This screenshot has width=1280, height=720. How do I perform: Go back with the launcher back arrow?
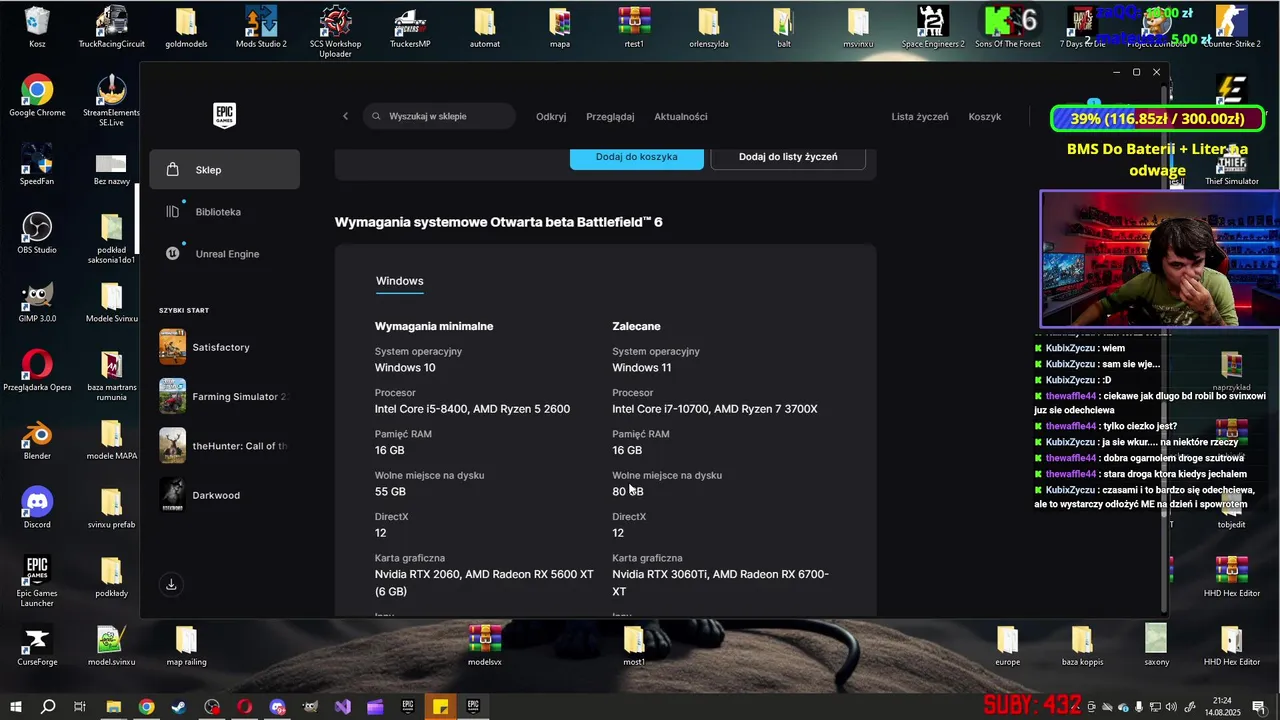(346, 116)
